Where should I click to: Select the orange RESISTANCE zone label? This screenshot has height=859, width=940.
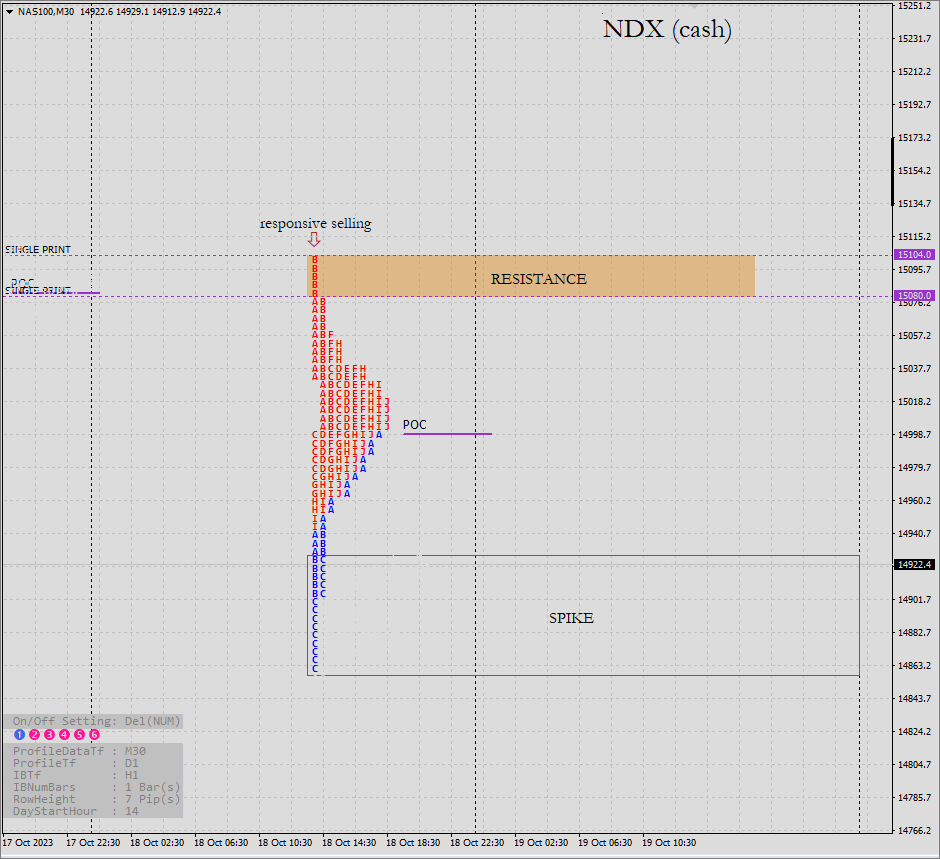[x=538, y=279]
